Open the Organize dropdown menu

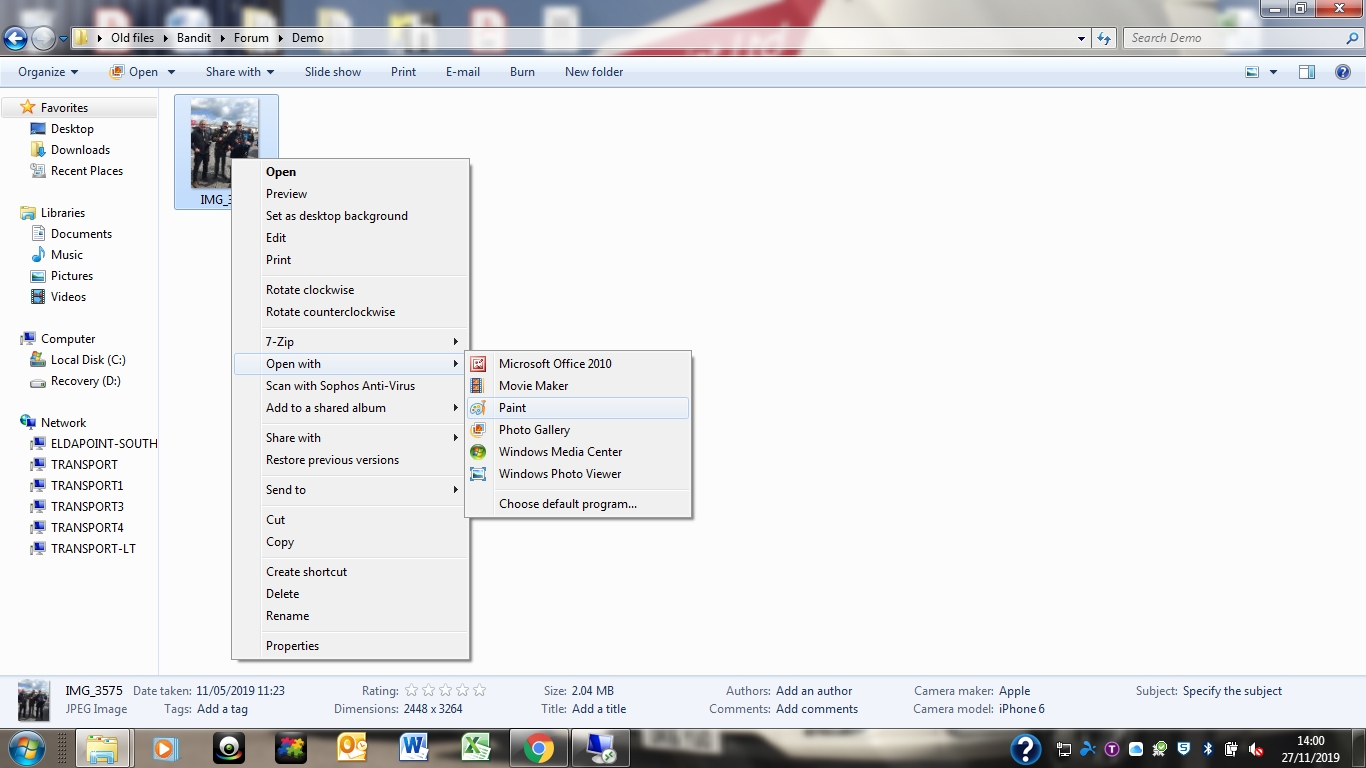47,72
